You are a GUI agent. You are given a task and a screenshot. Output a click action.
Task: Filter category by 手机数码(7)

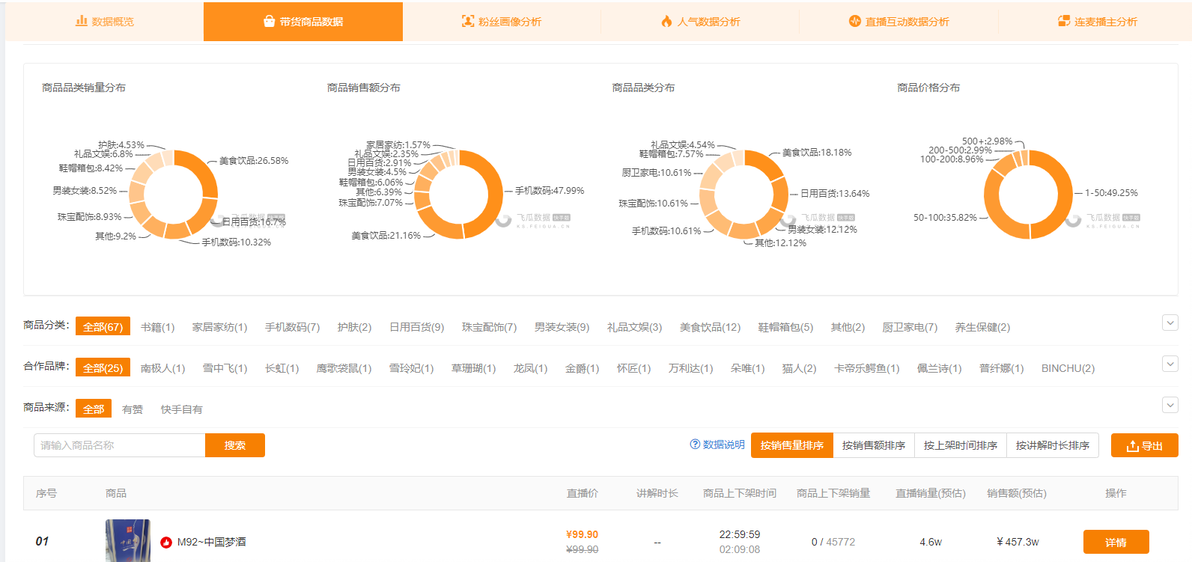click(292, 327)
